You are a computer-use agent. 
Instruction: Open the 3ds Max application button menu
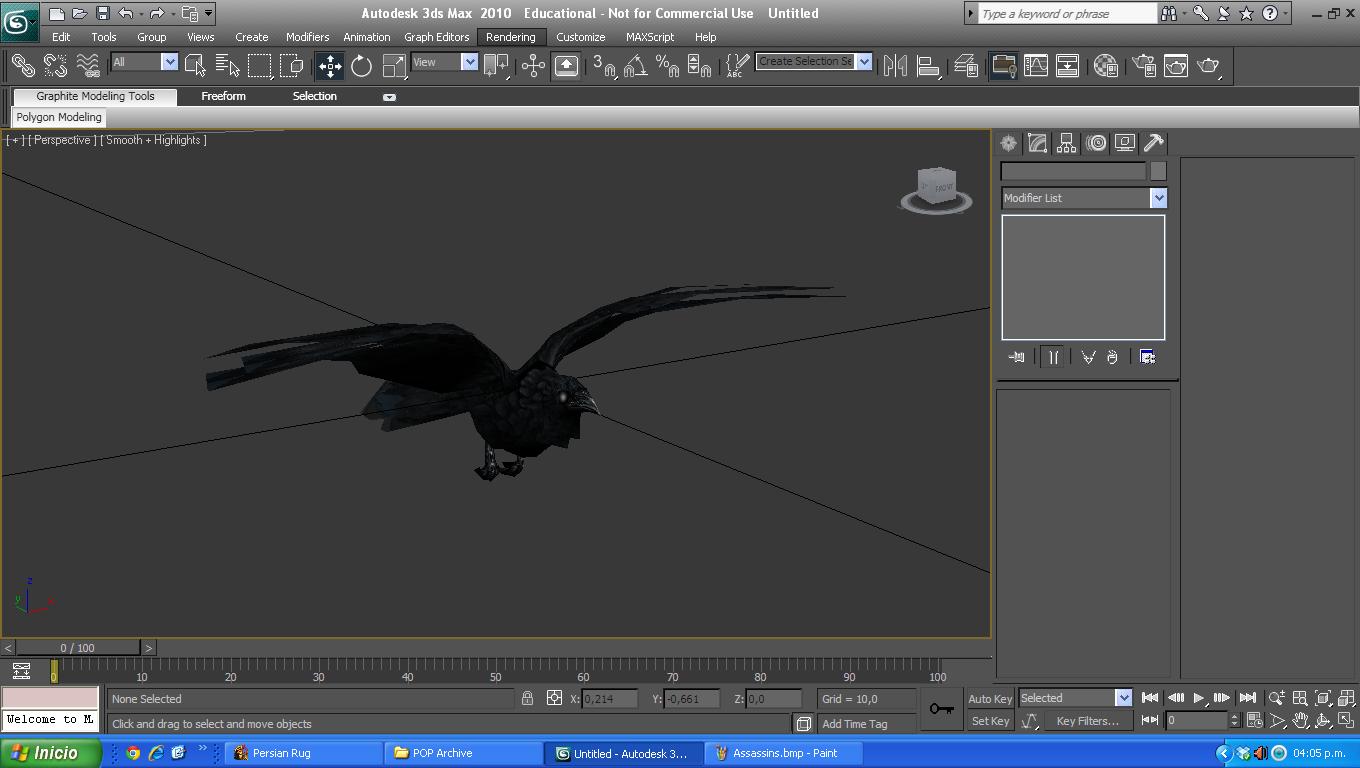click(x=18, y=21)
